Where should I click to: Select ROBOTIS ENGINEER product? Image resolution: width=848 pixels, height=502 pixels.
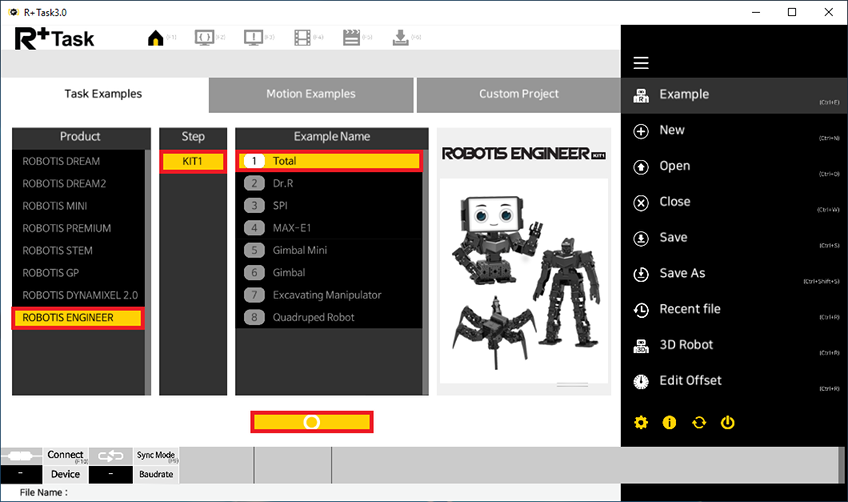[78, 318]
